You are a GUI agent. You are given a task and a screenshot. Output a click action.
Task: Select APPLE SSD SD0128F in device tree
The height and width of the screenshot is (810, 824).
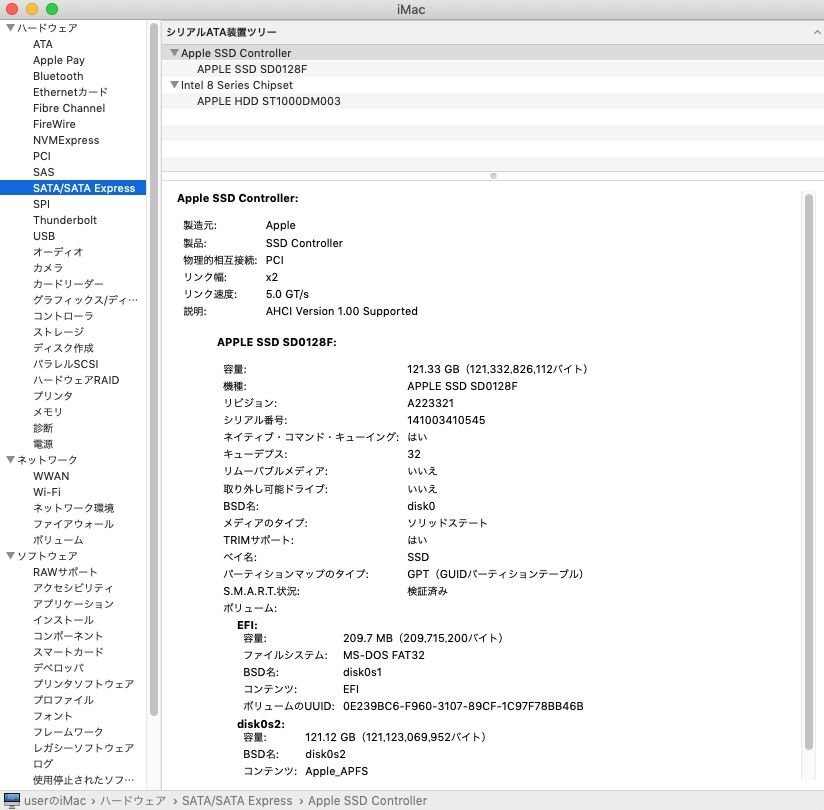(x=252, y=69)
